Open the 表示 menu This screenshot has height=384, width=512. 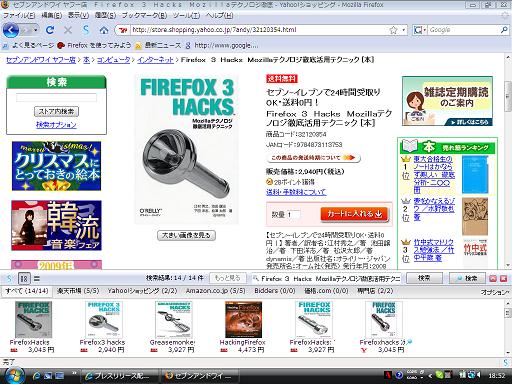78,15
